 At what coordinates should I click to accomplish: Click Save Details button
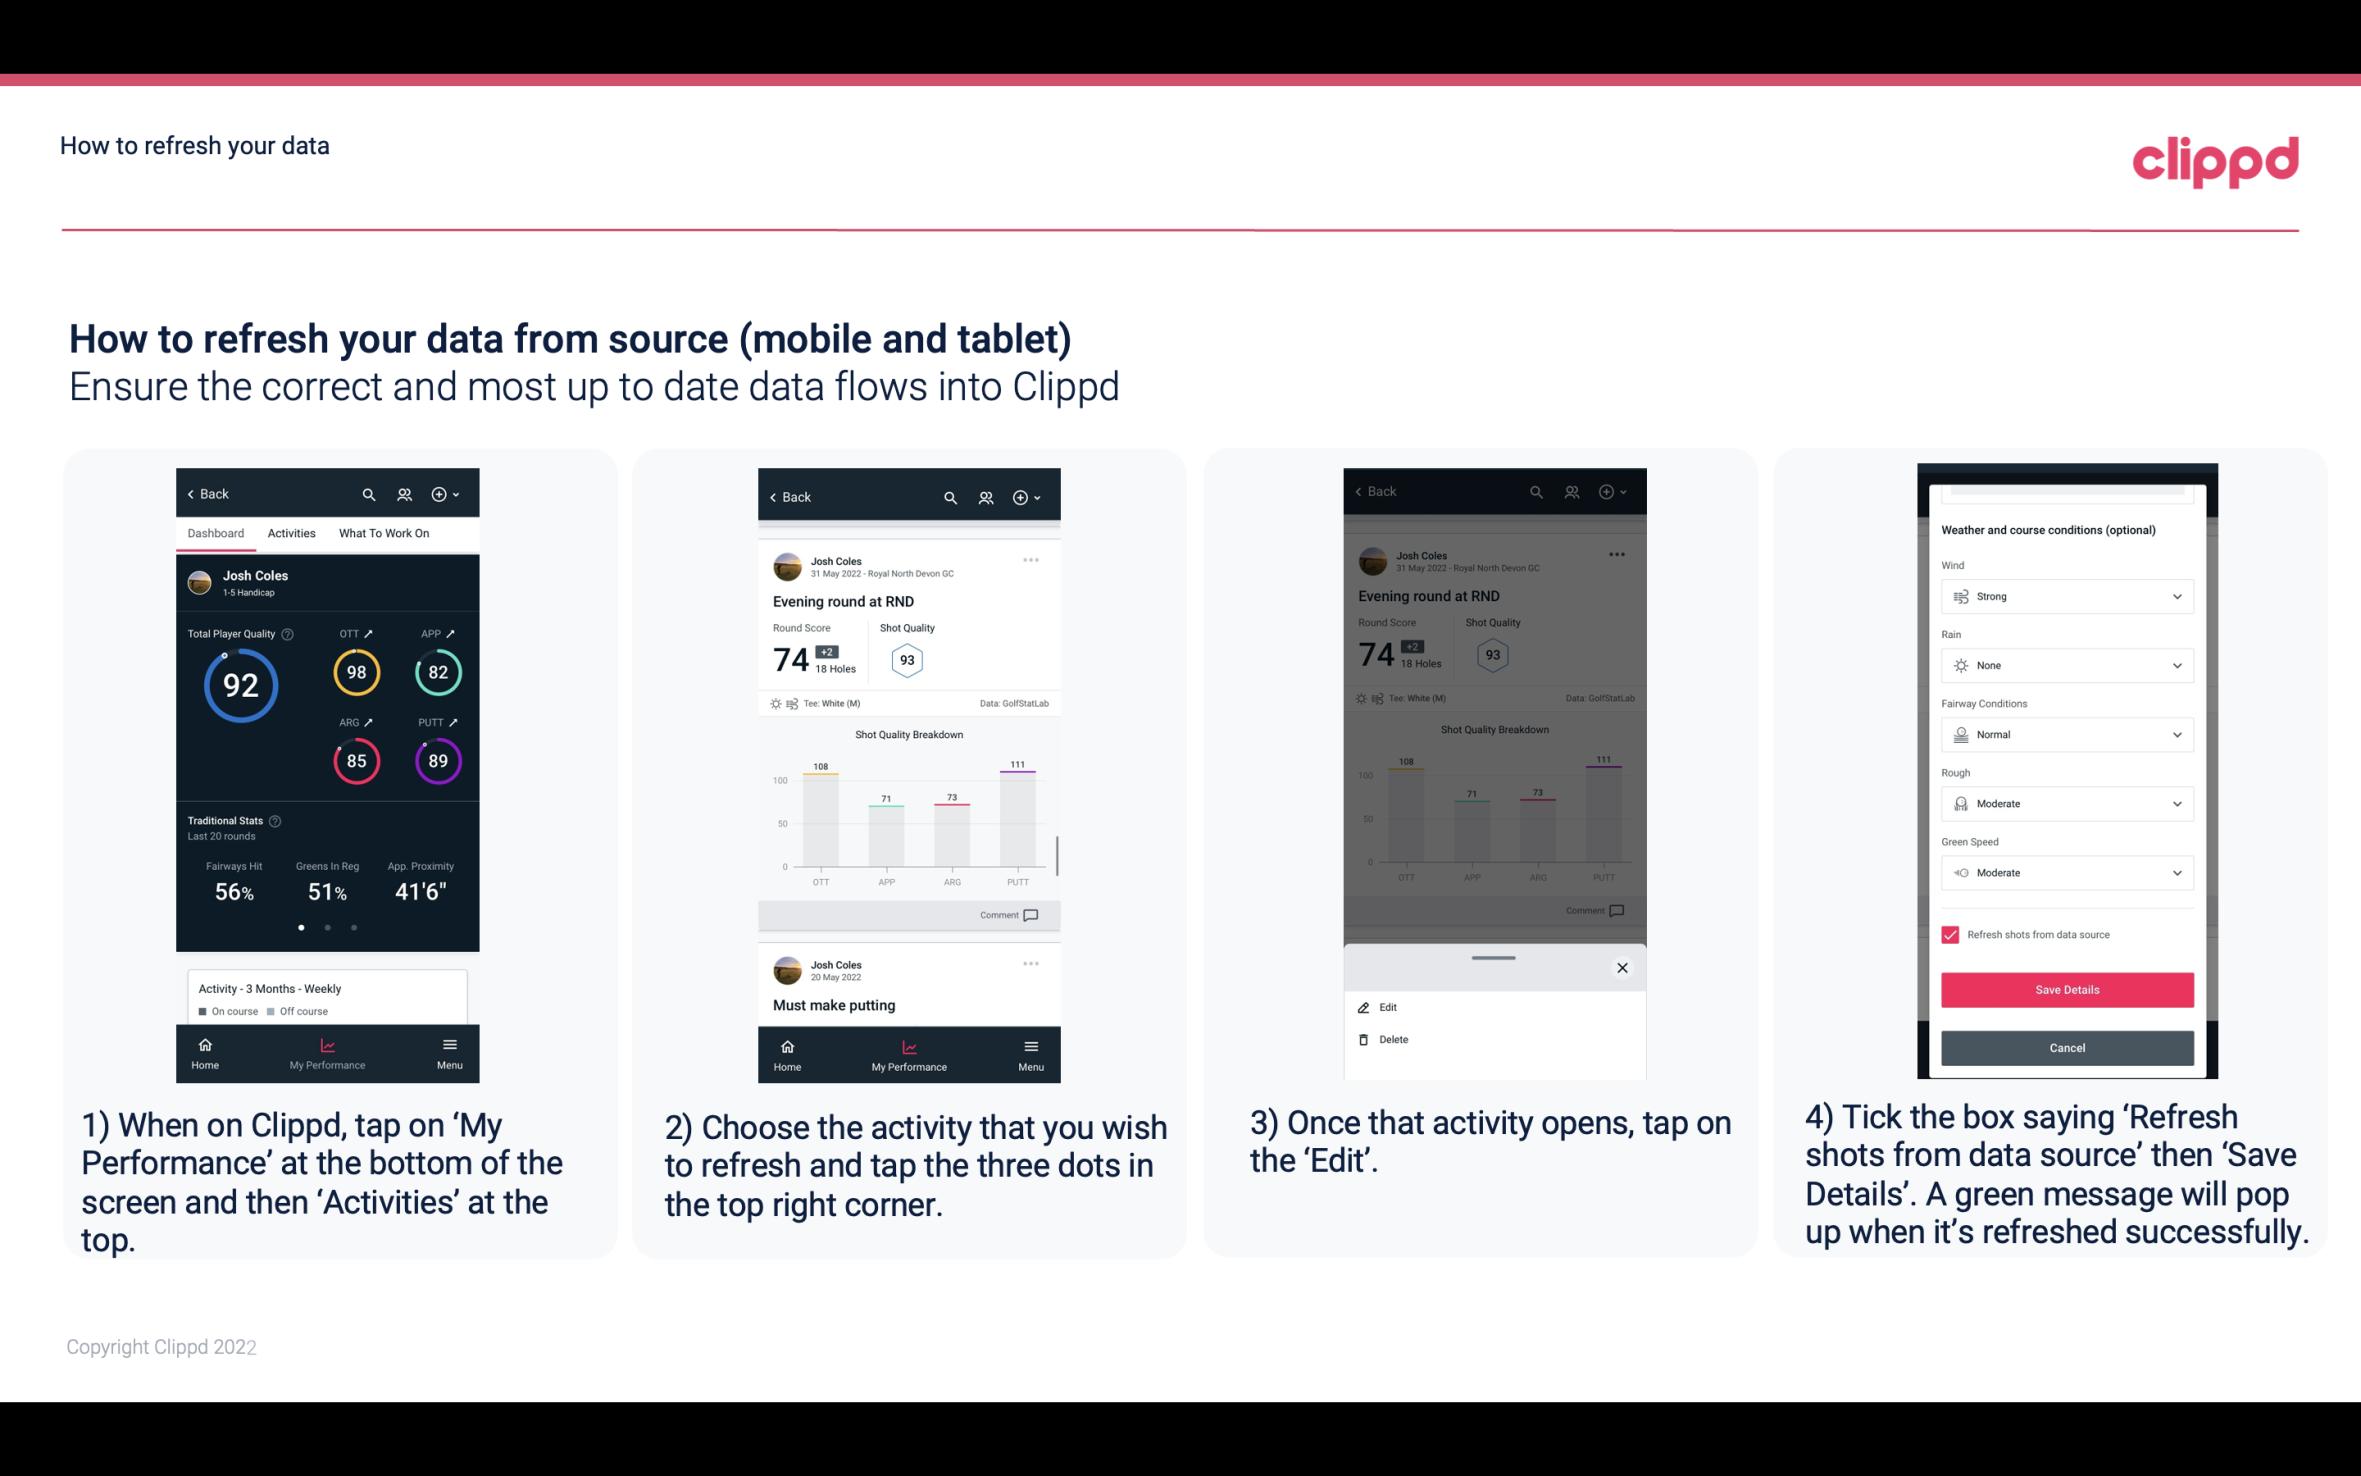(x=2065, y=990)
